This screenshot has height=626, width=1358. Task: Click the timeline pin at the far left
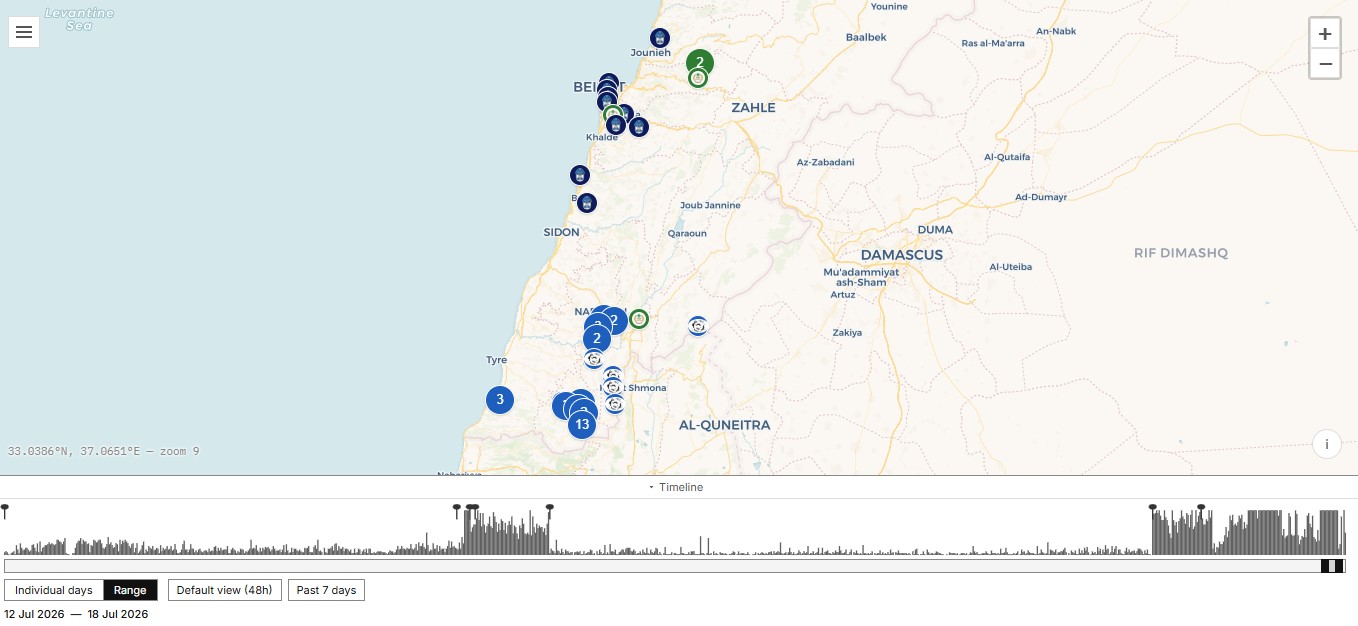point(5,510)
